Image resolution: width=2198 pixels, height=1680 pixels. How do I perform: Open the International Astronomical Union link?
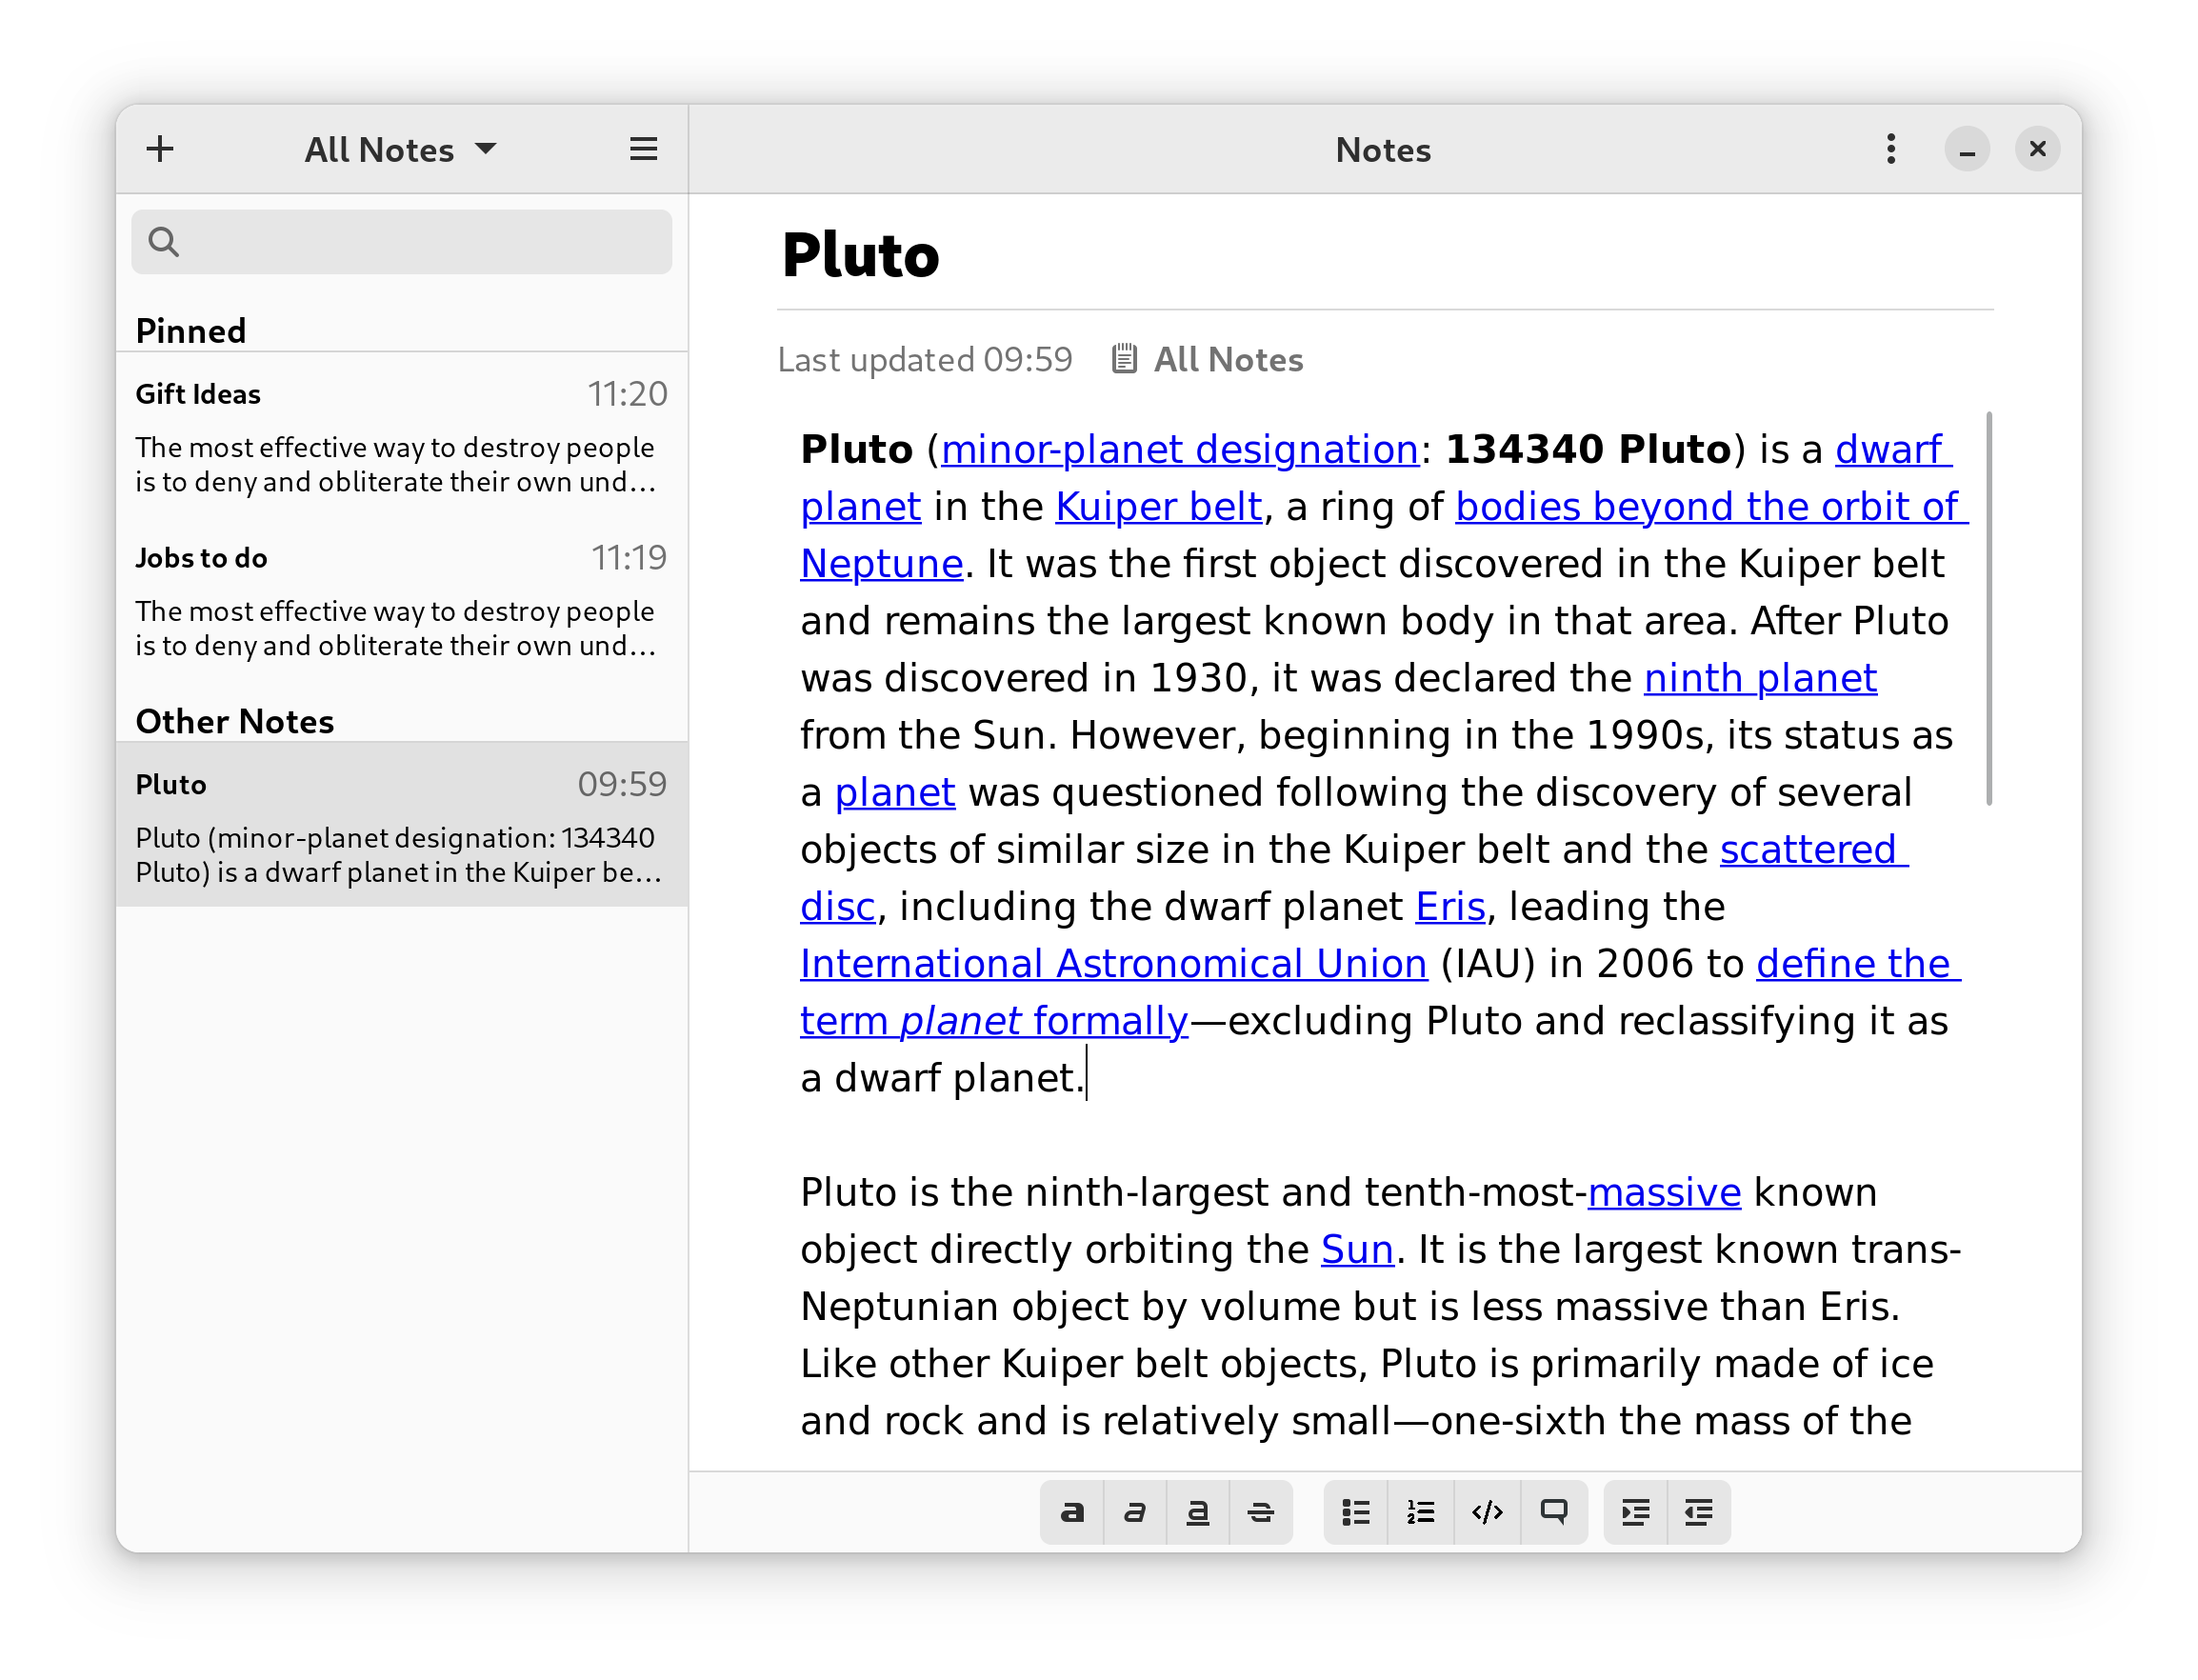tap(1113, 964)
